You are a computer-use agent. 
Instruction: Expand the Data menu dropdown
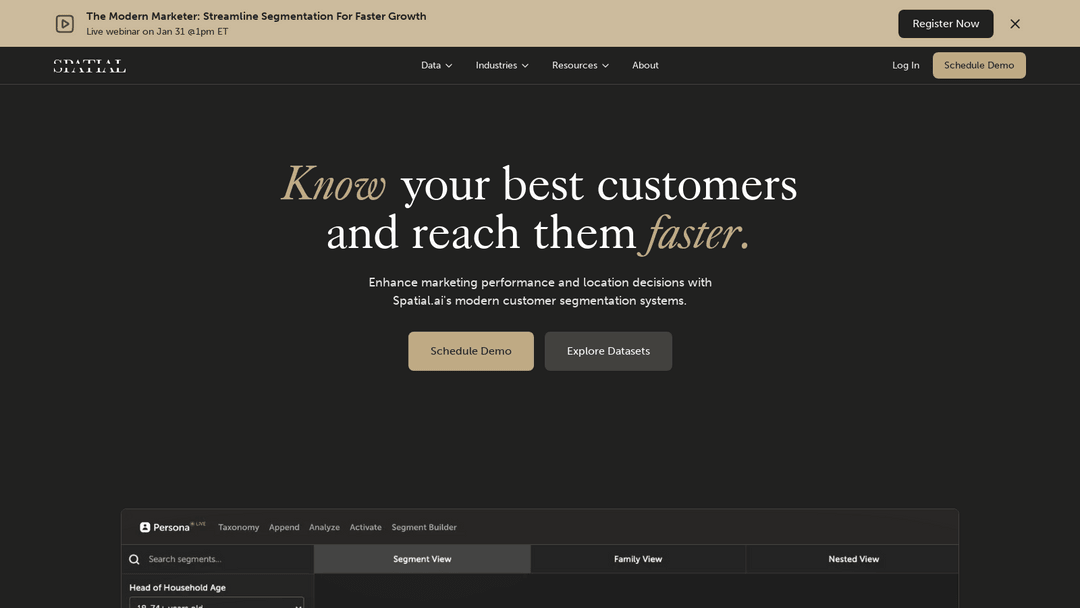[x=437, y=65]
